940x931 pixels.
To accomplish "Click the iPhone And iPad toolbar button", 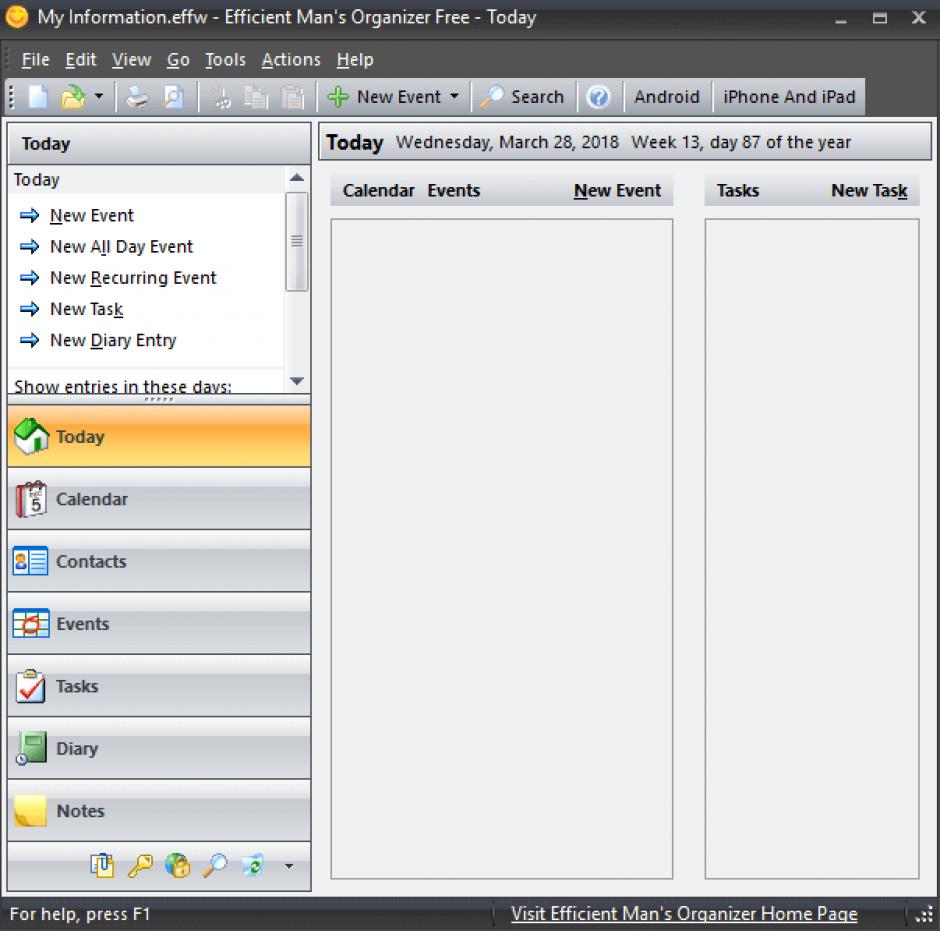I will (789, 97).
